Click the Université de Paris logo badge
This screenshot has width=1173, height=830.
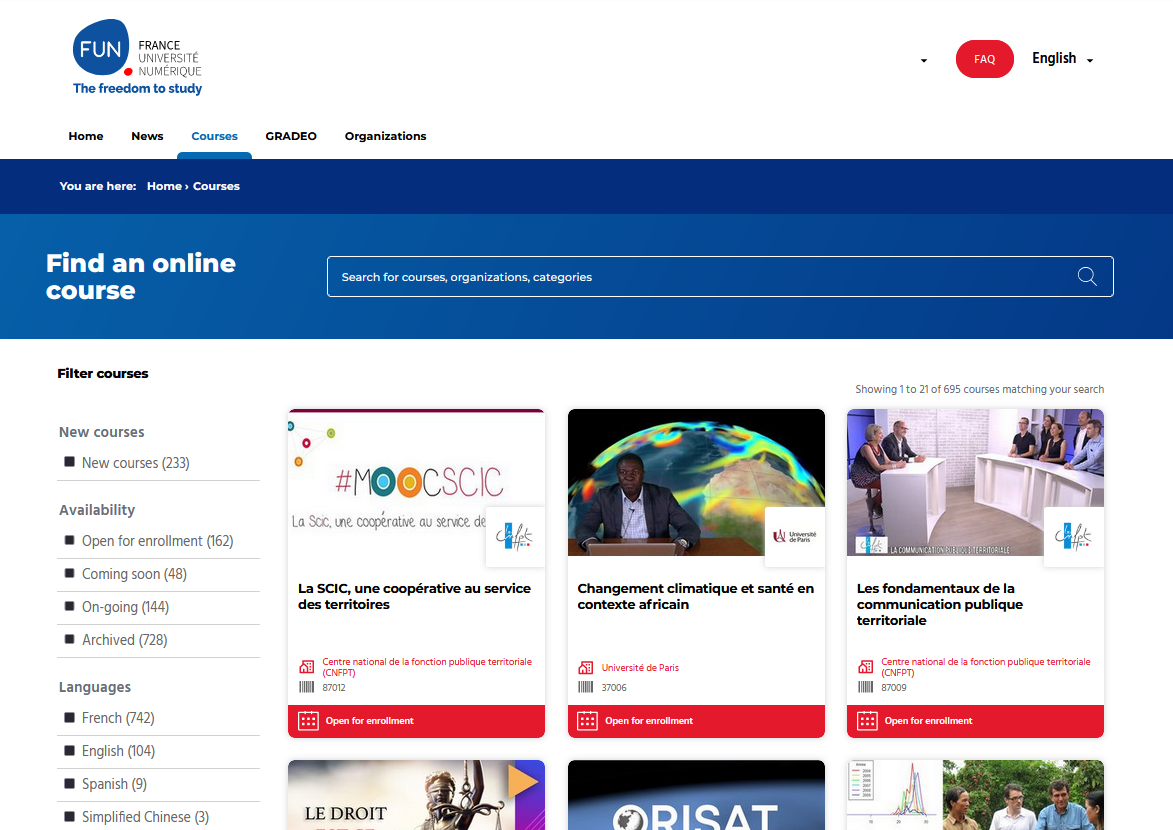(794, 537)
